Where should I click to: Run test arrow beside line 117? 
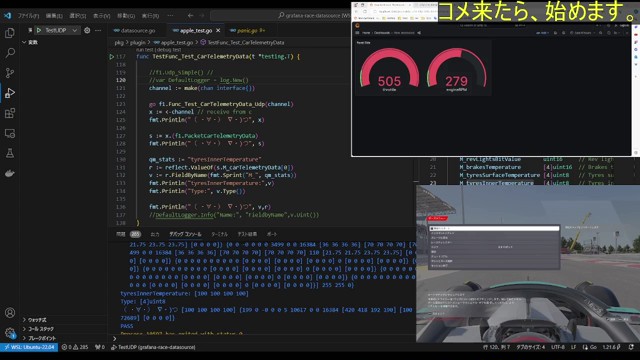111,57
